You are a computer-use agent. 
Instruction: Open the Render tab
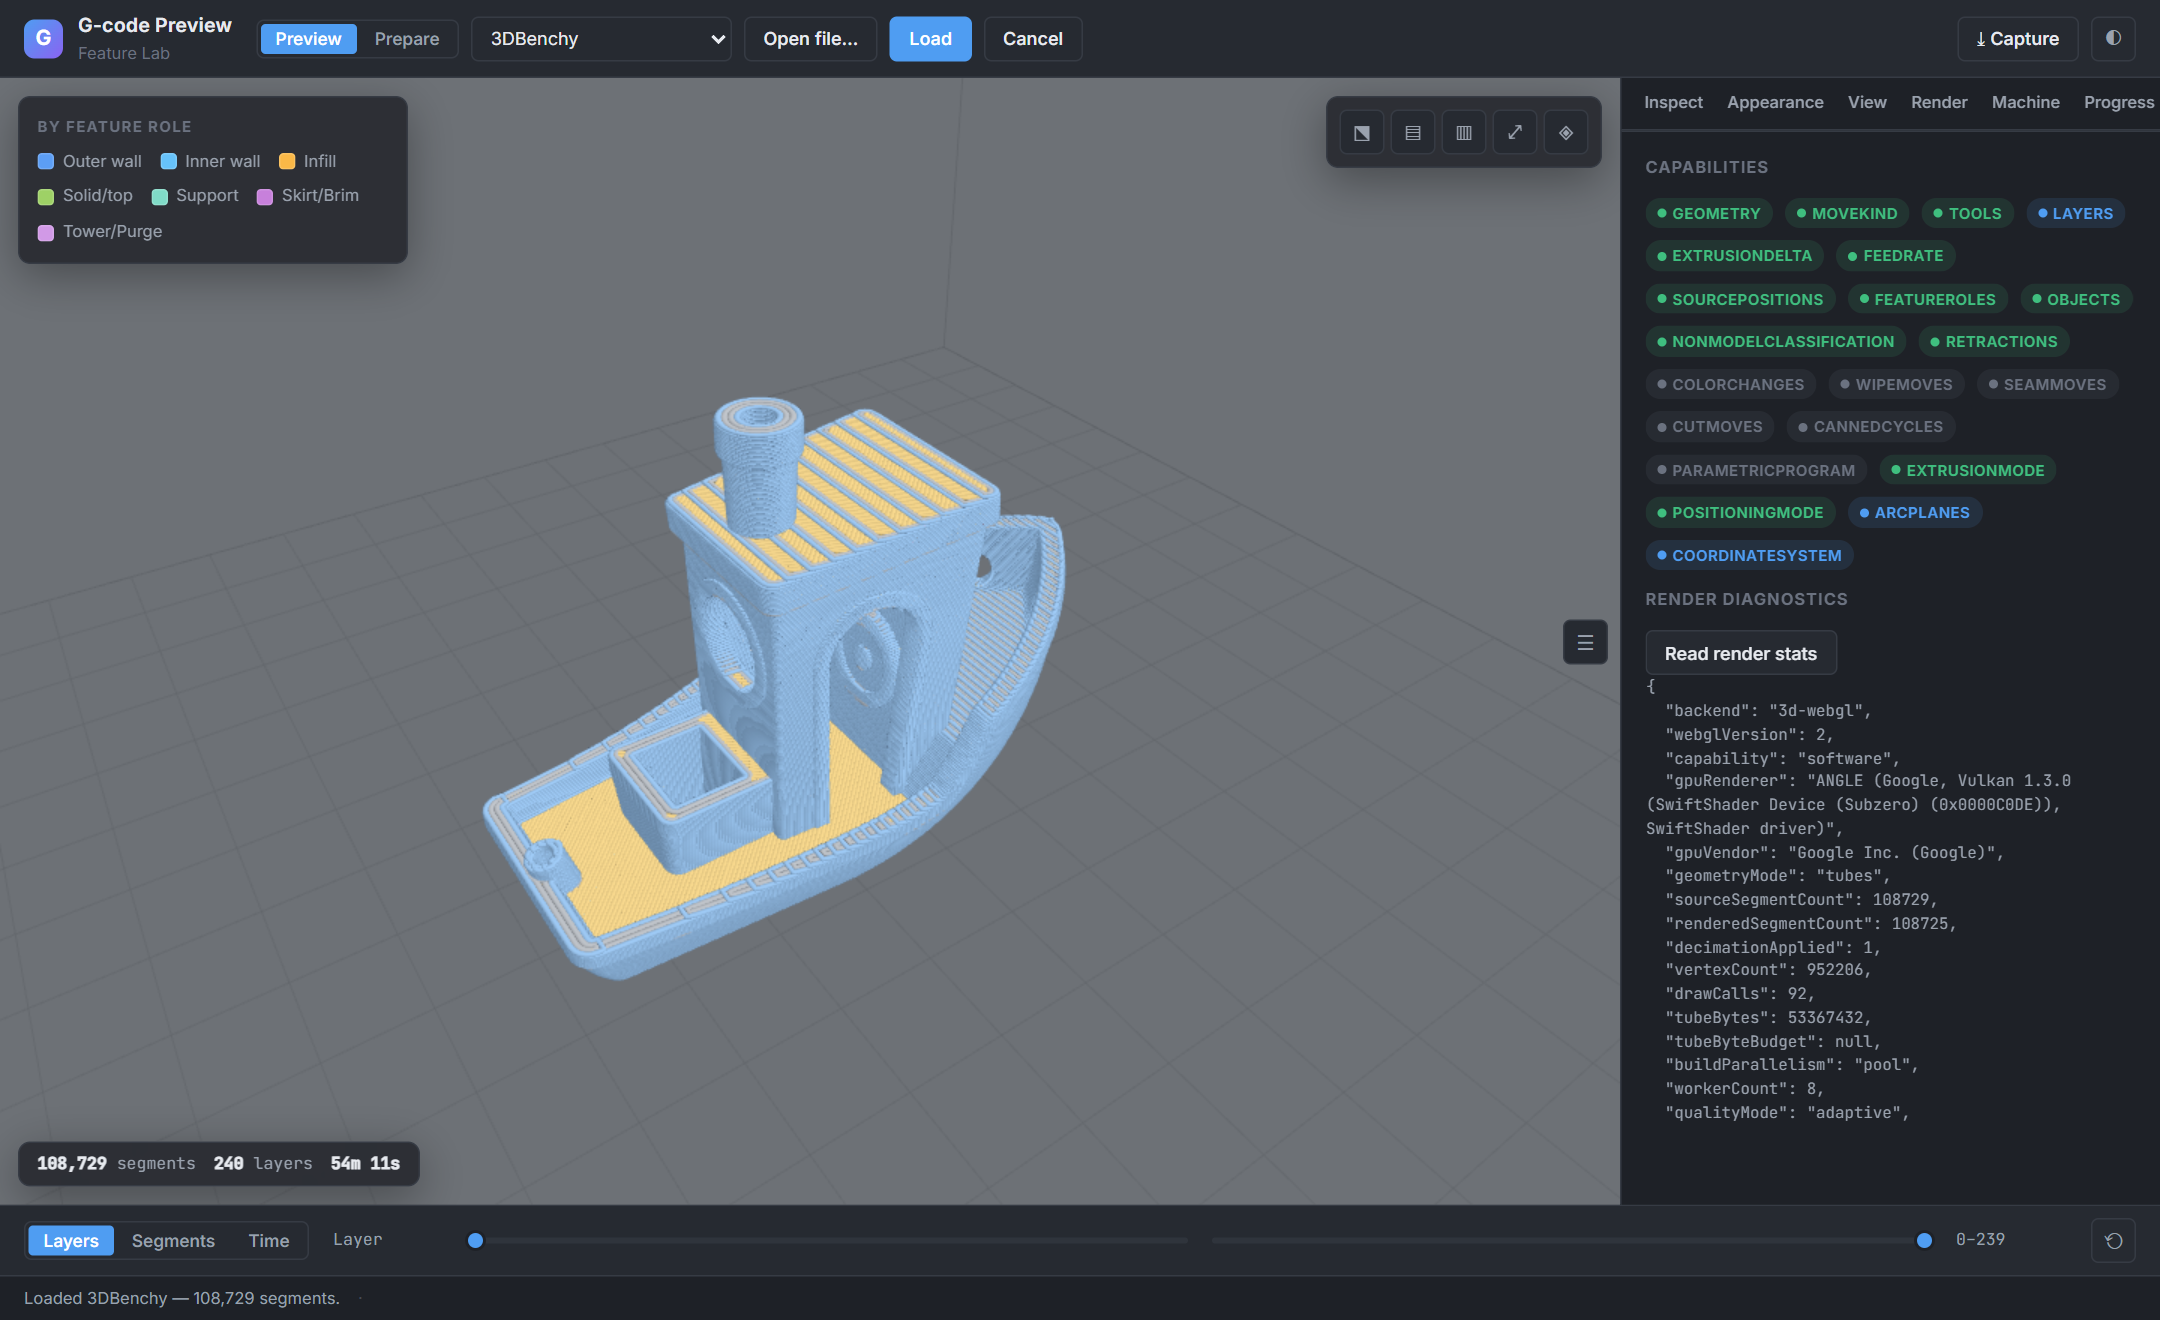pos(1939,102)
